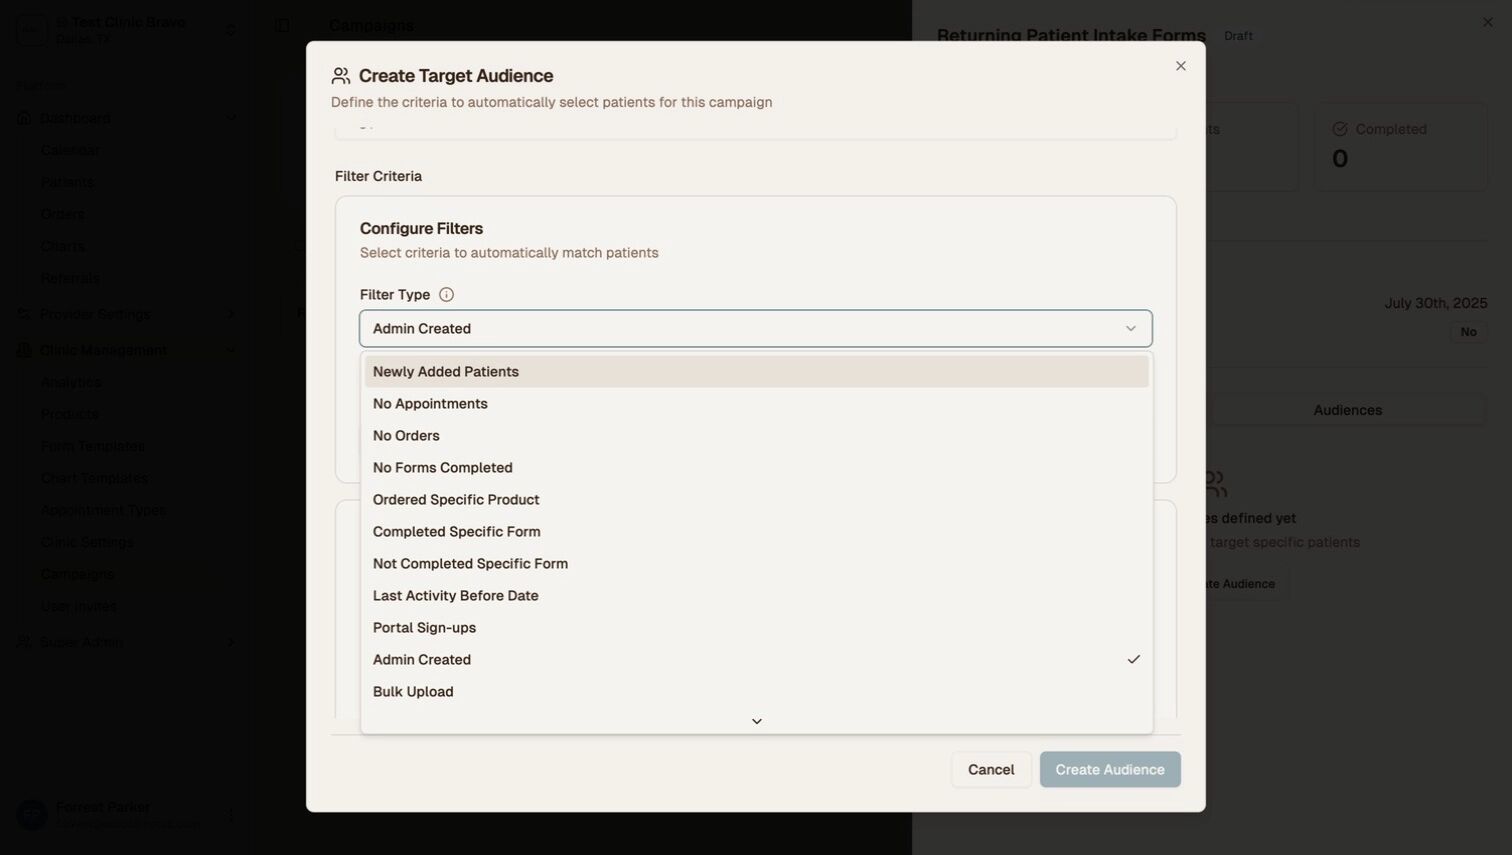This screenshot has width=1512, height=855.
Task: Click the Super Admin icon
Action: (x=24, y=642)
